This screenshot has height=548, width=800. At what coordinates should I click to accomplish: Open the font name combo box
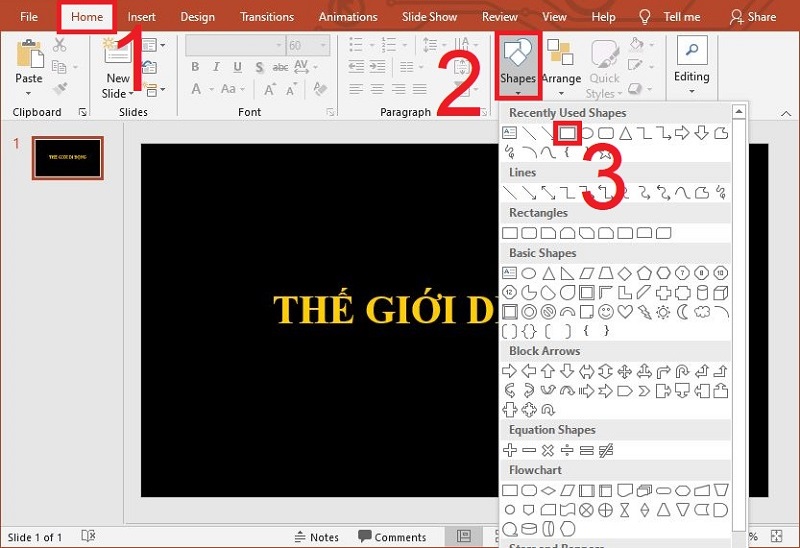pos(235,45)
